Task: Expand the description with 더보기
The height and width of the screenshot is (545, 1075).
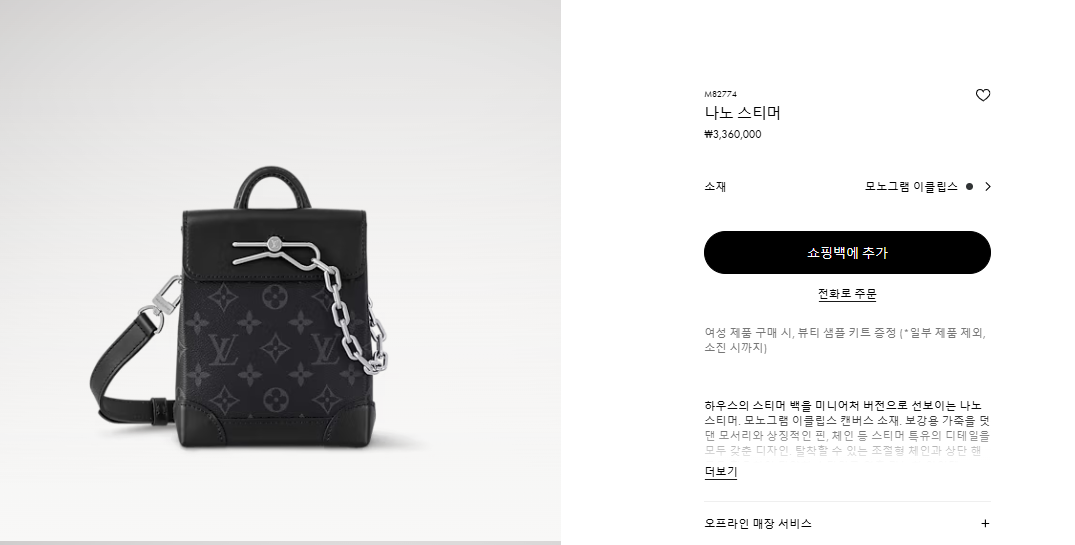Action: pos(721,472)
